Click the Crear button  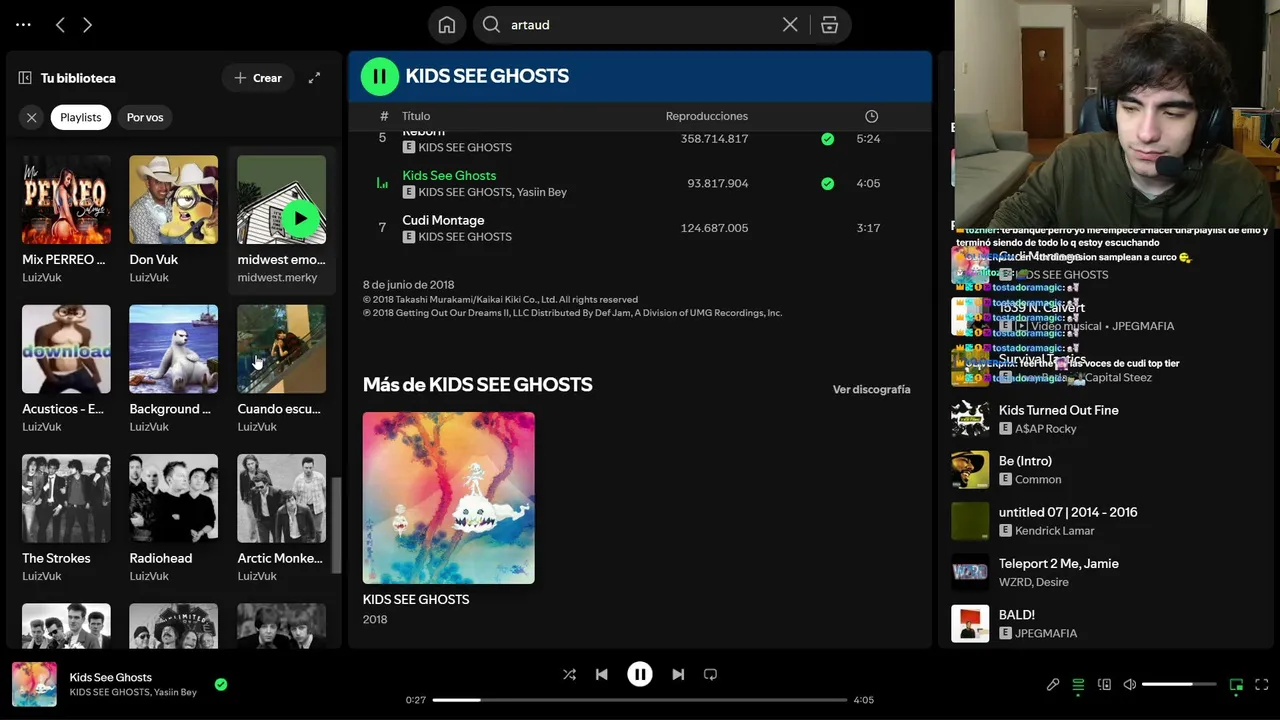(258, 78)
